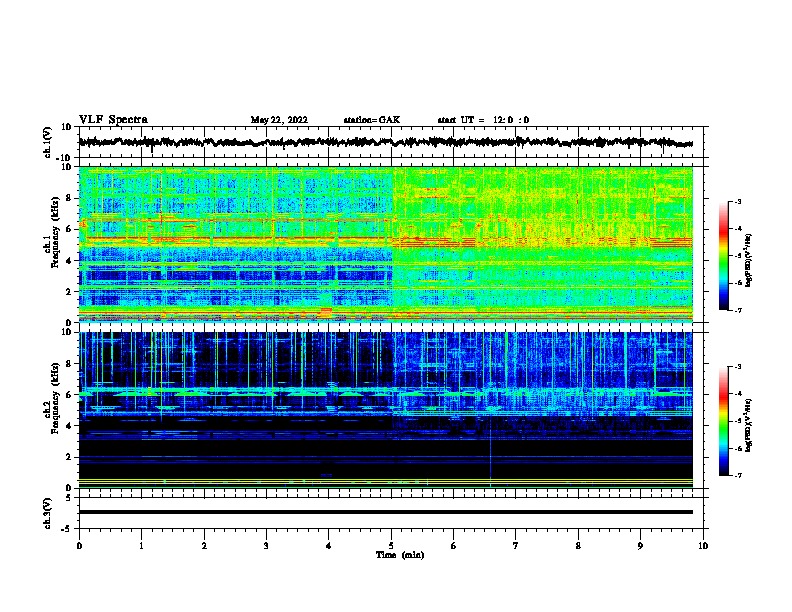The image size is (792, 612).
Task: Click the 4 kHz tick on ch.2 frequency axis
Action: click(x=69, y=426)
